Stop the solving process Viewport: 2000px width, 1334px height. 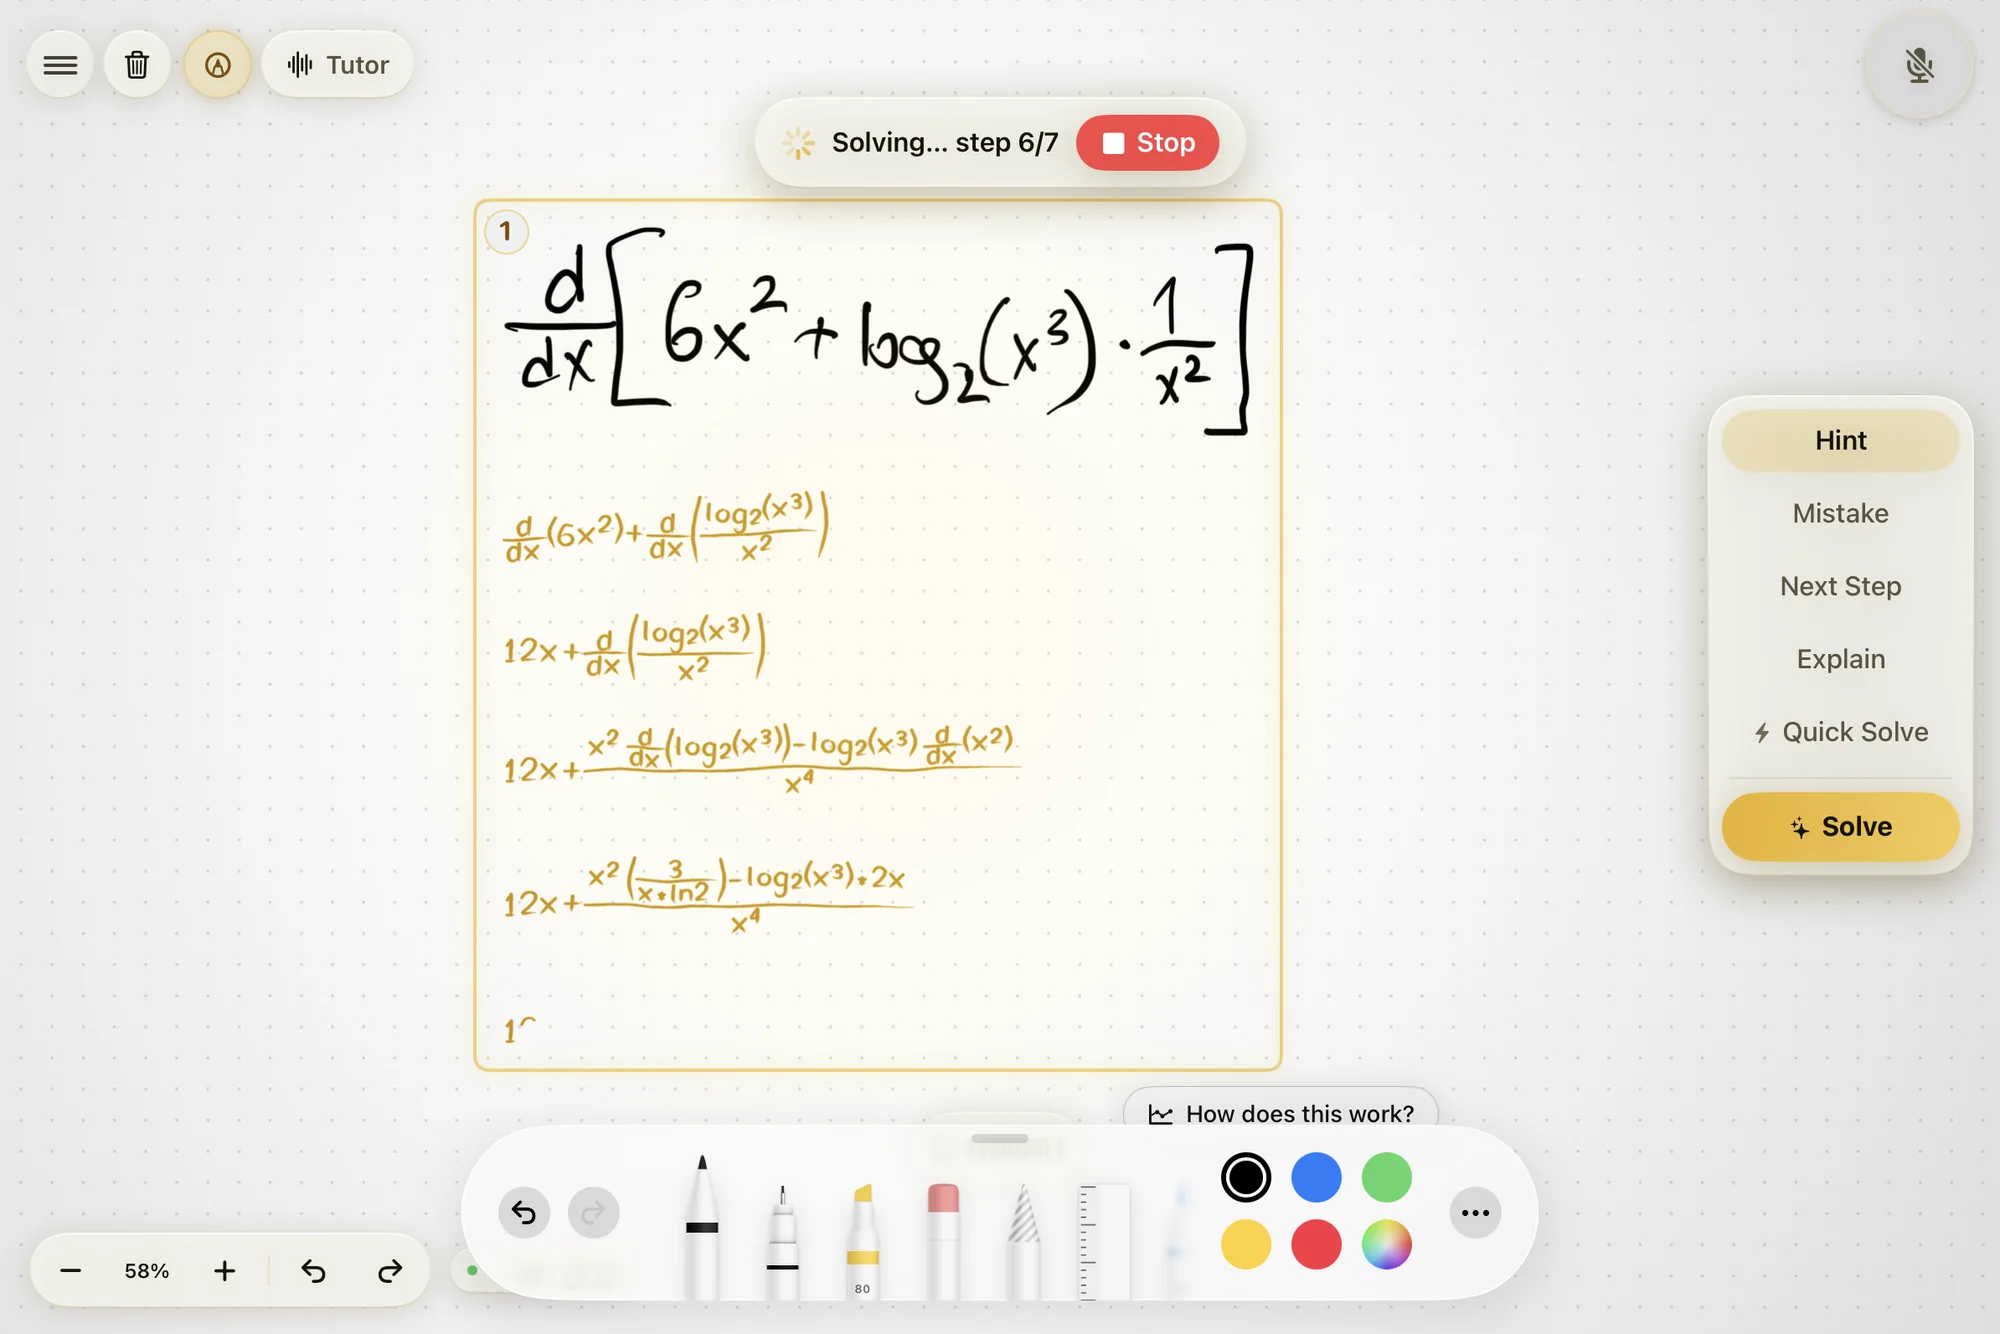click(1148, 143)
